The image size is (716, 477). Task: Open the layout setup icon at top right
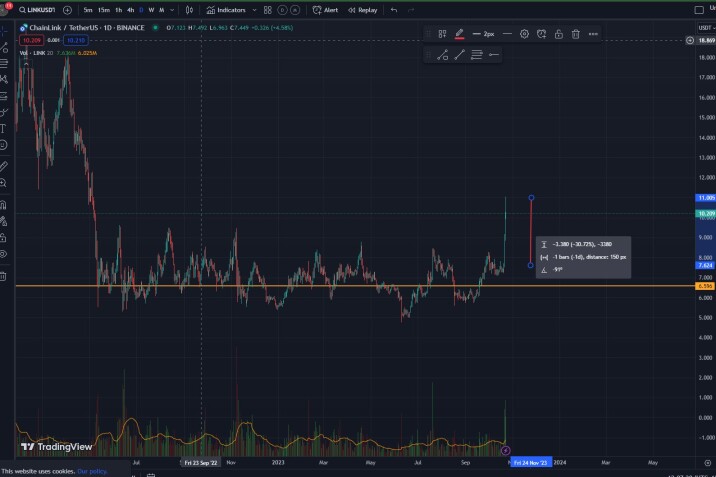tap(699, 10)
